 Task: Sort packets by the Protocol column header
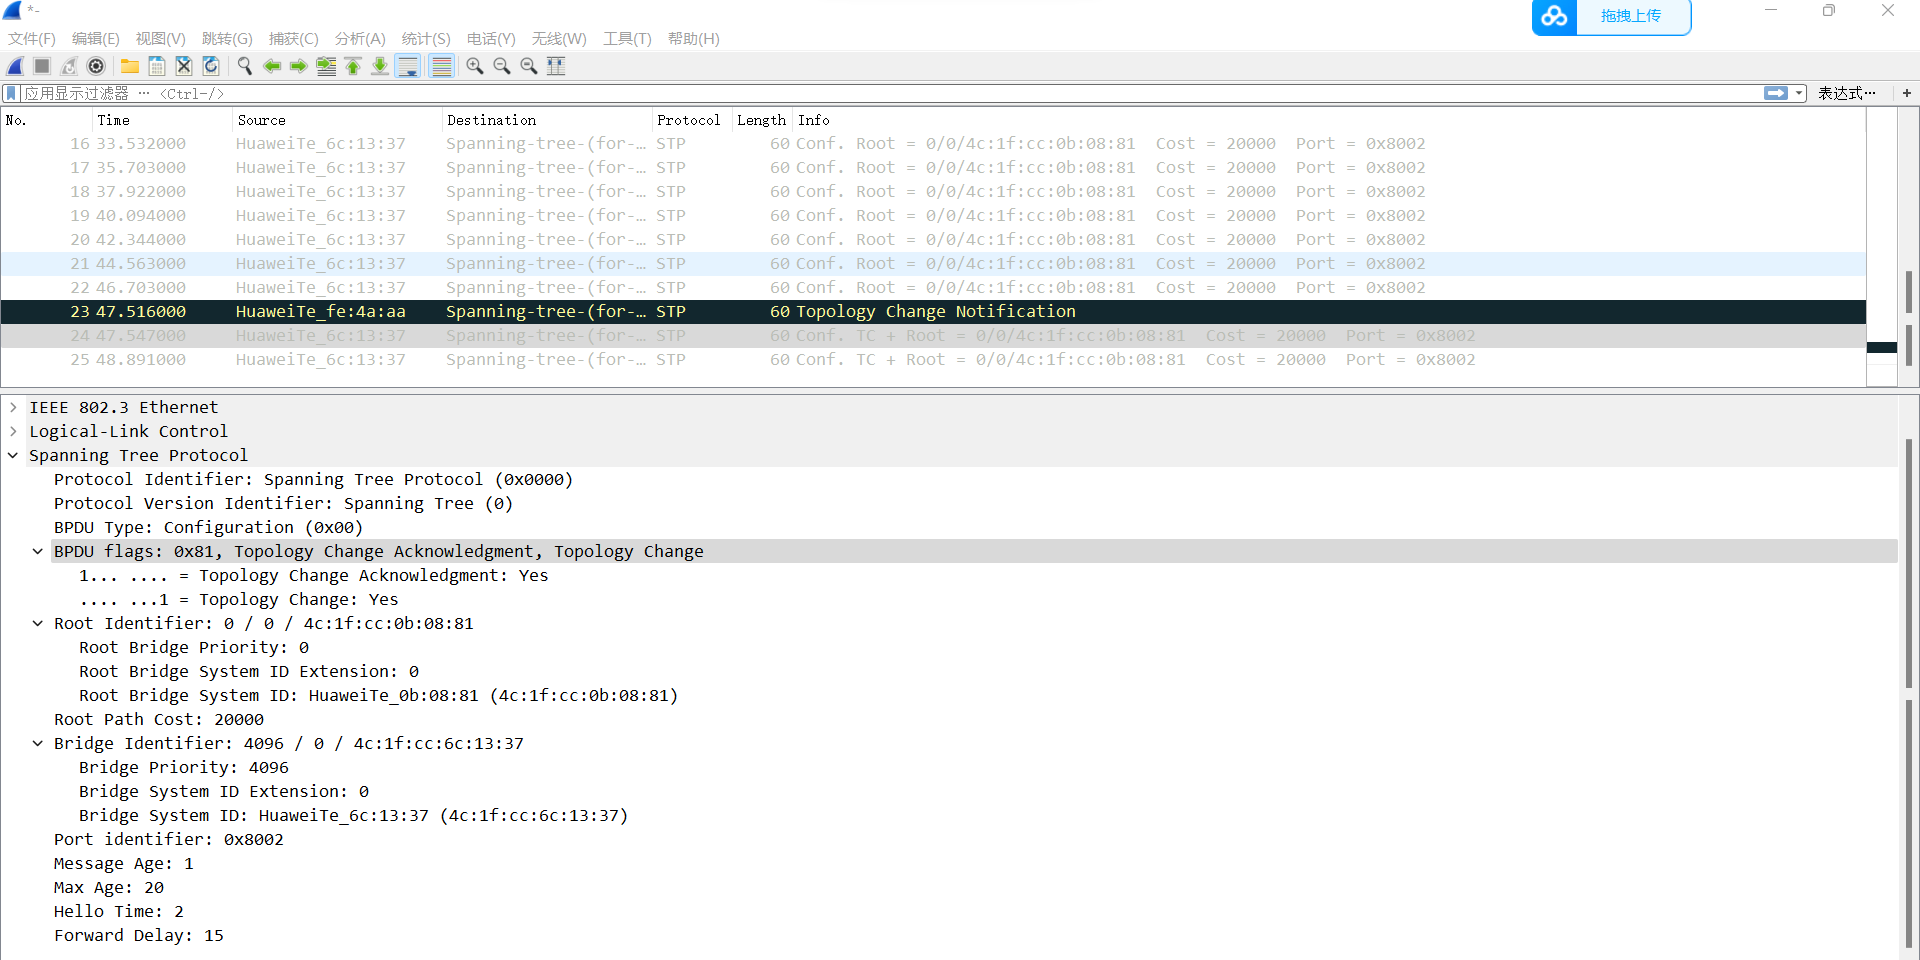click(691, 120)
